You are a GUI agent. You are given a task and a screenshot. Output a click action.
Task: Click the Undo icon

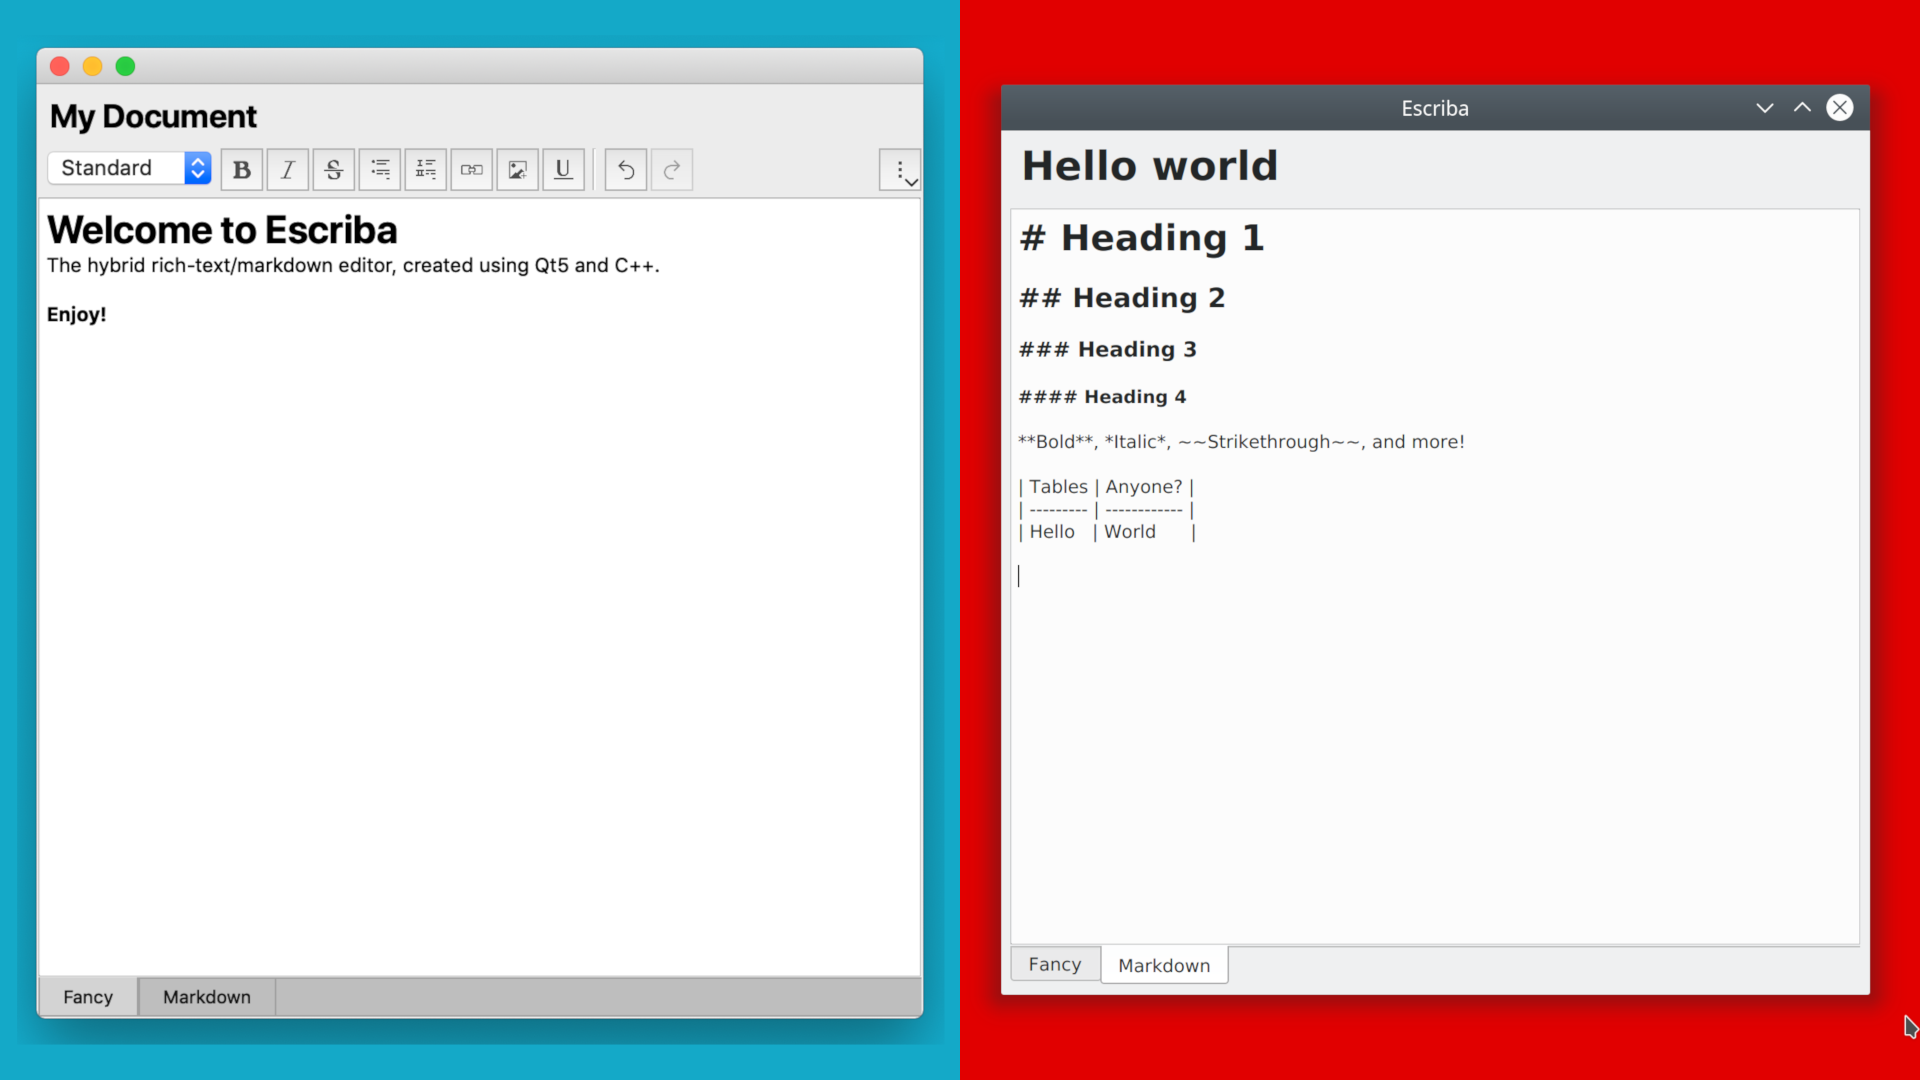point(626,167)
